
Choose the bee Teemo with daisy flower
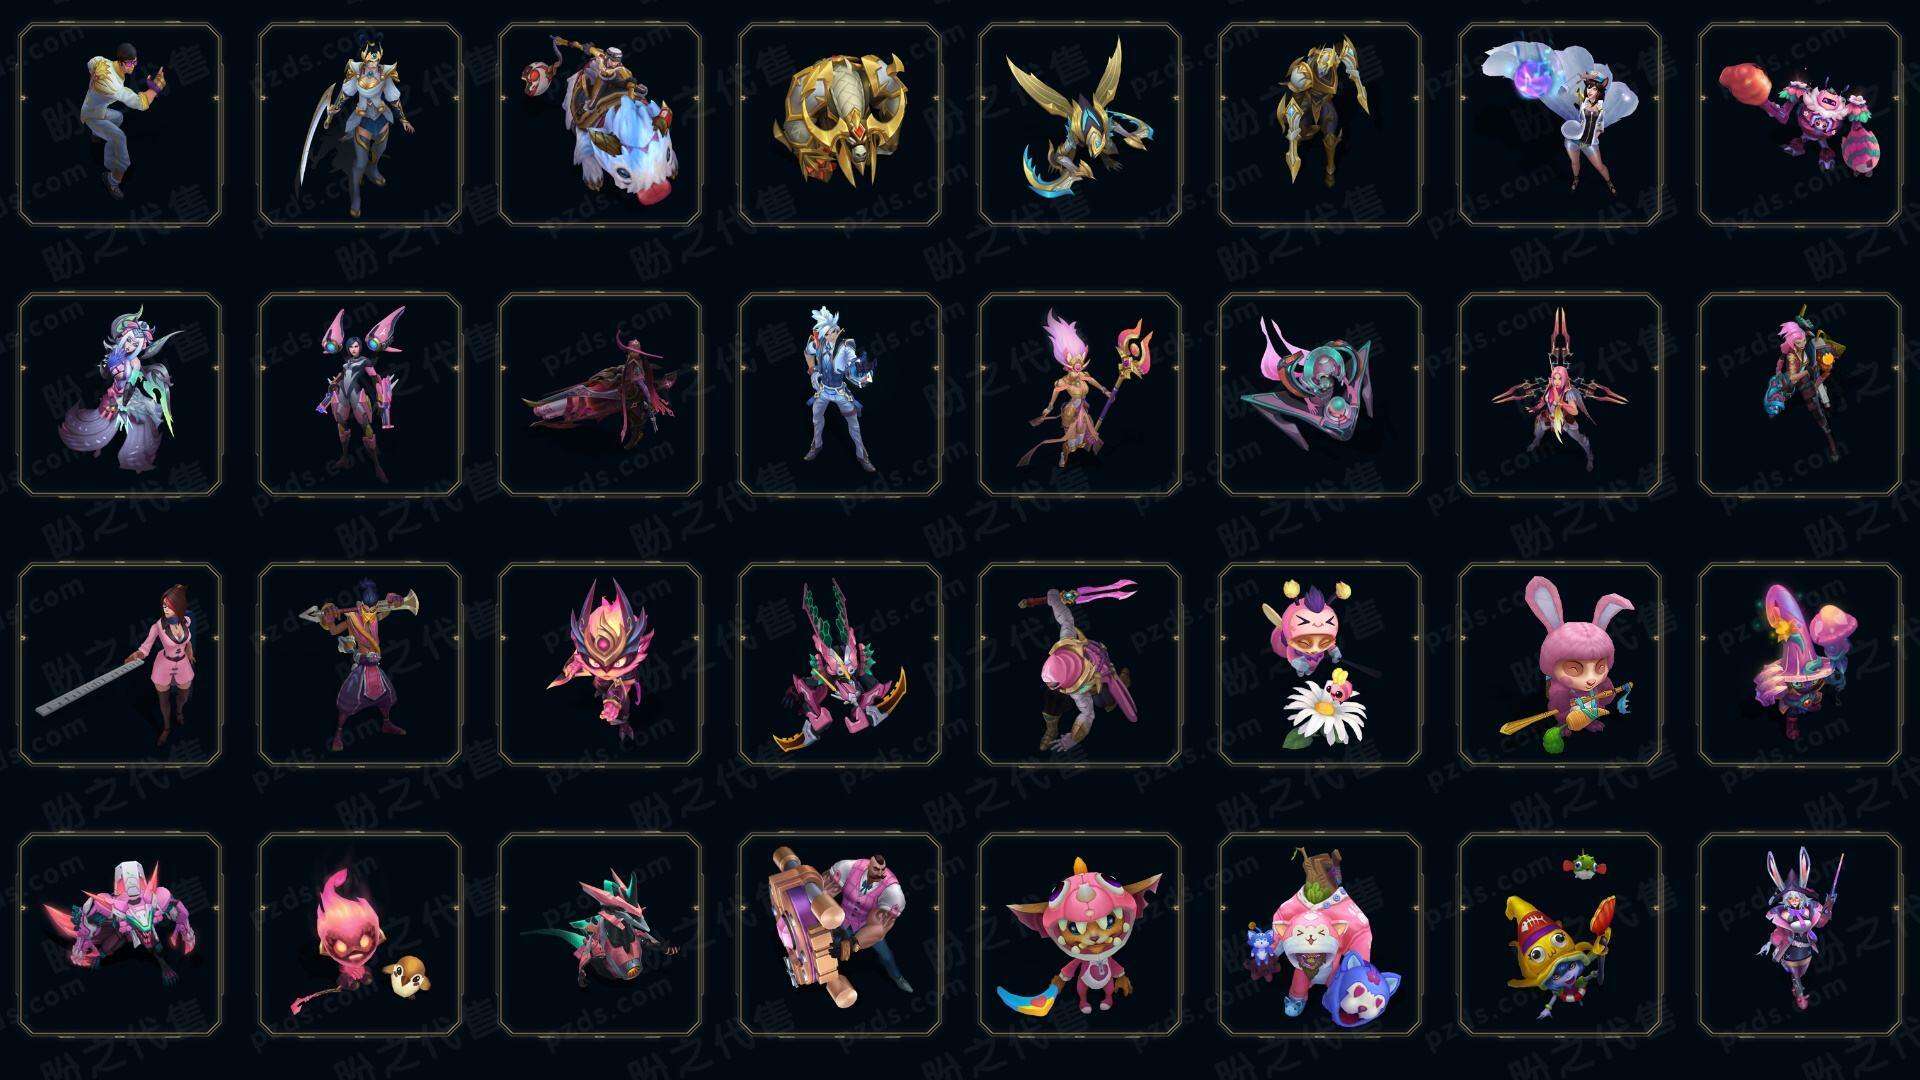(1320, 665)
